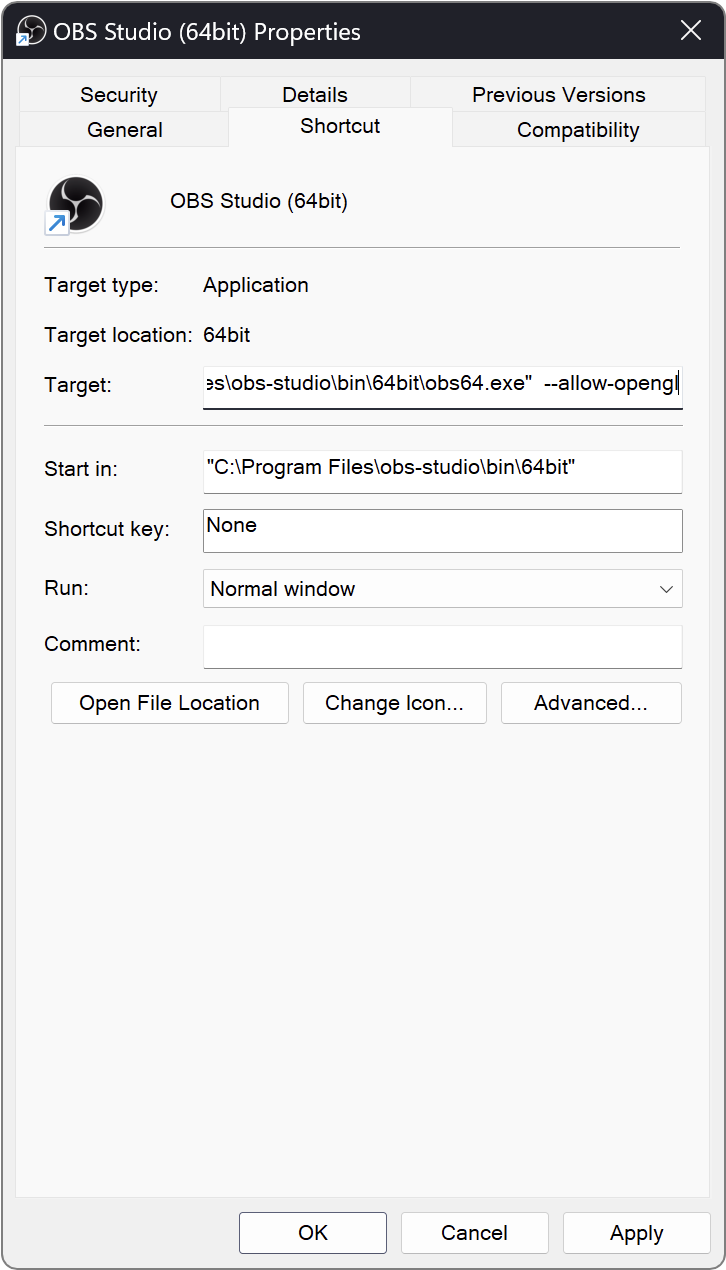Screen dimensions: 726x1270
Task: Cancel the properties changes
Action: [475, 1233]
